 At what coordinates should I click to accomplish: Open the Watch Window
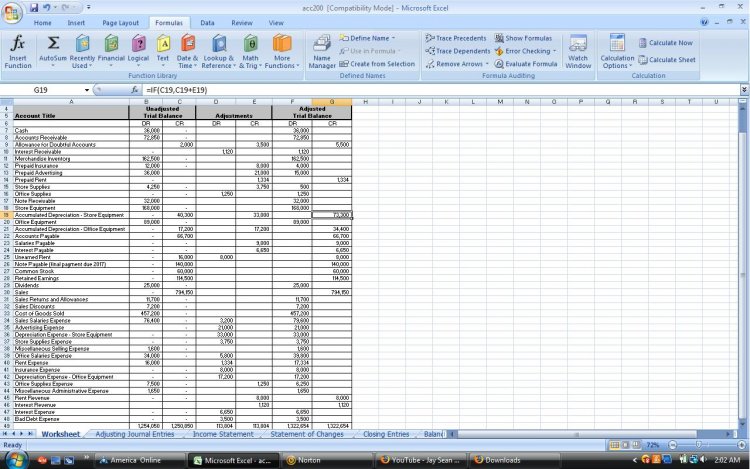[x=578, y=50]
